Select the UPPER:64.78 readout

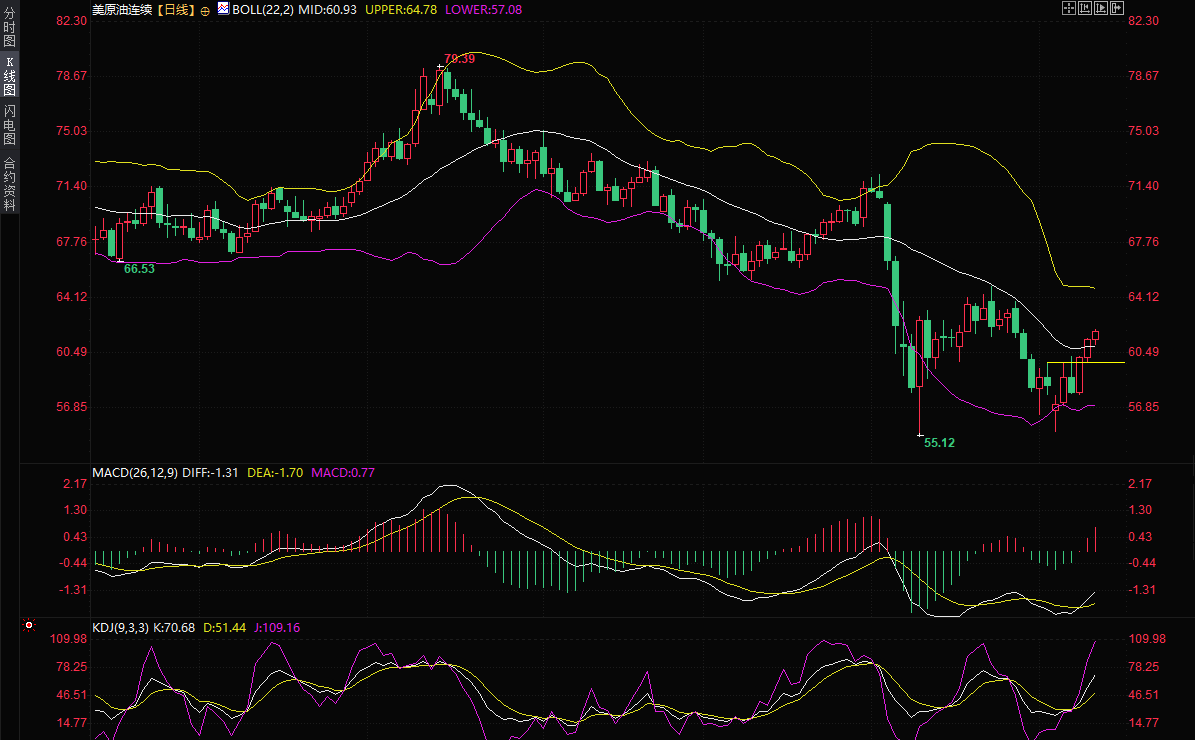pos(401,10)
